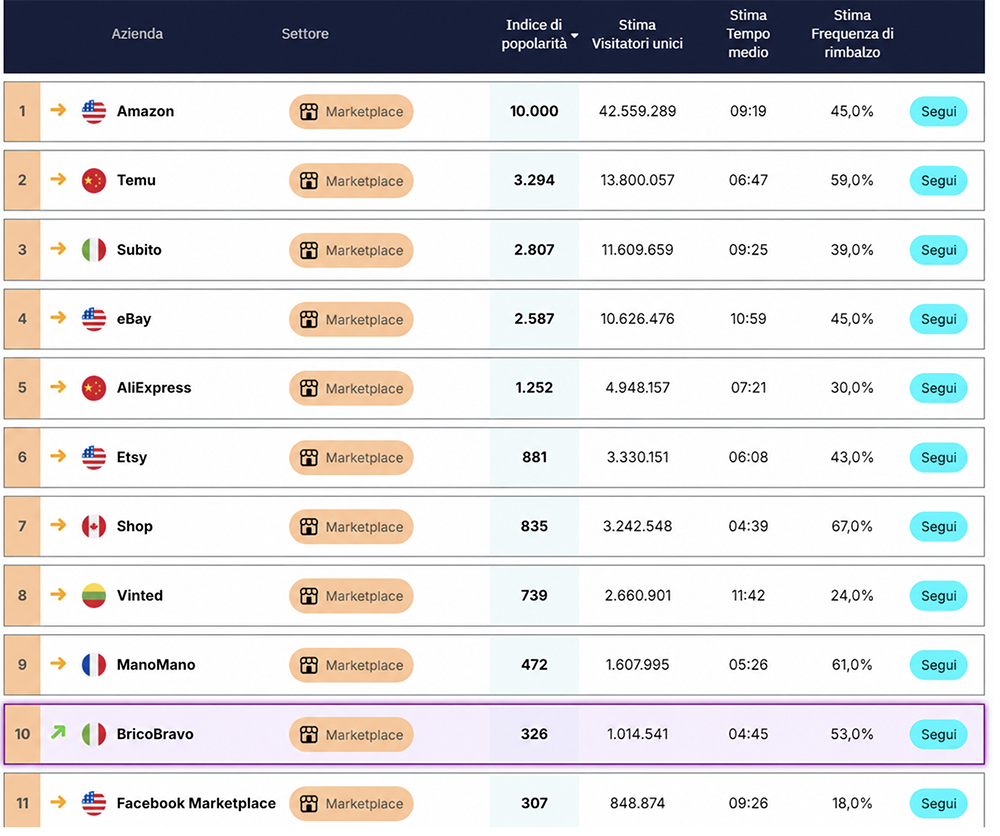This screenshot has height=836, width=1000.
Task: Follow Facebook Marketplace using Segui
Action: click(x=938, y=803)
